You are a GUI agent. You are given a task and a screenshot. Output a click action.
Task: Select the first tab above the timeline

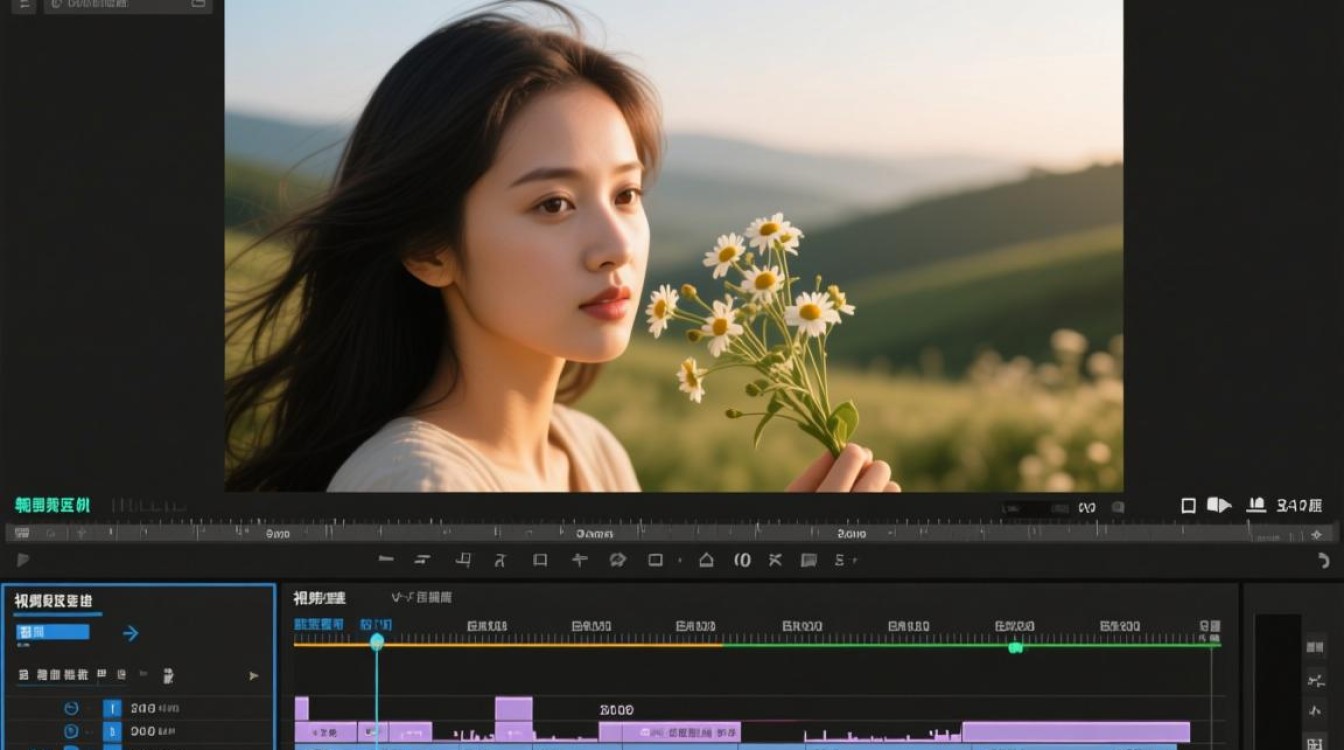pyautogui.click(x=319, y=598)
